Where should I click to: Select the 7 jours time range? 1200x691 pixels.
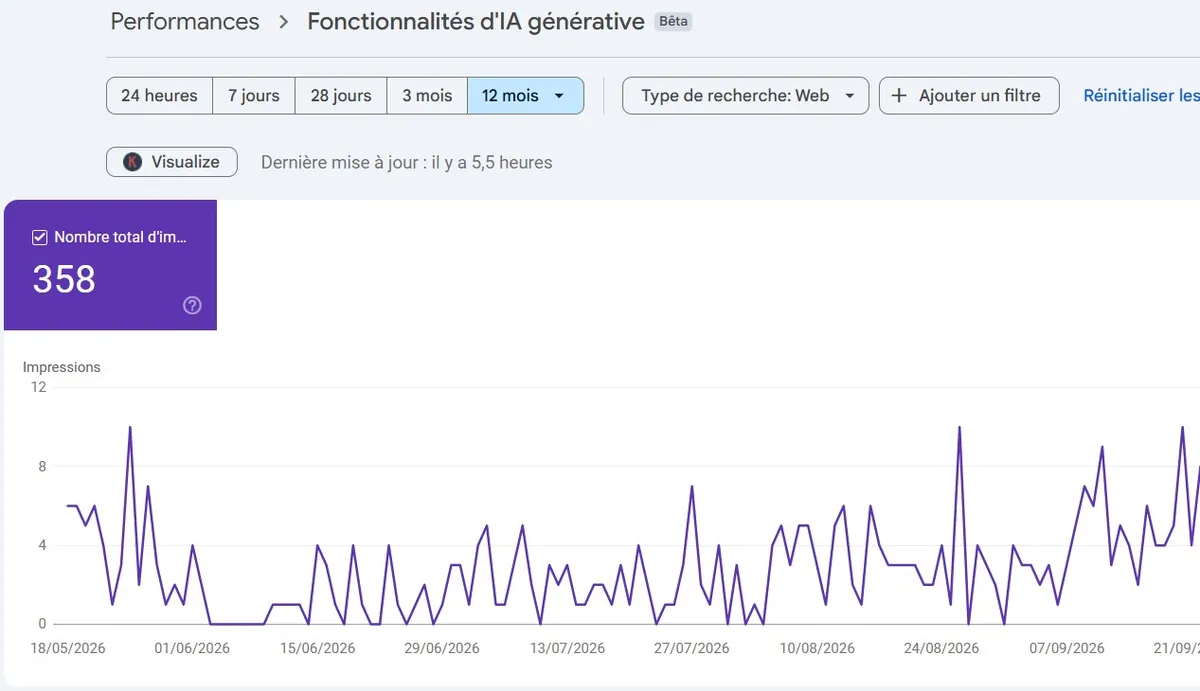pyautogui.click(x=253, y=96)
